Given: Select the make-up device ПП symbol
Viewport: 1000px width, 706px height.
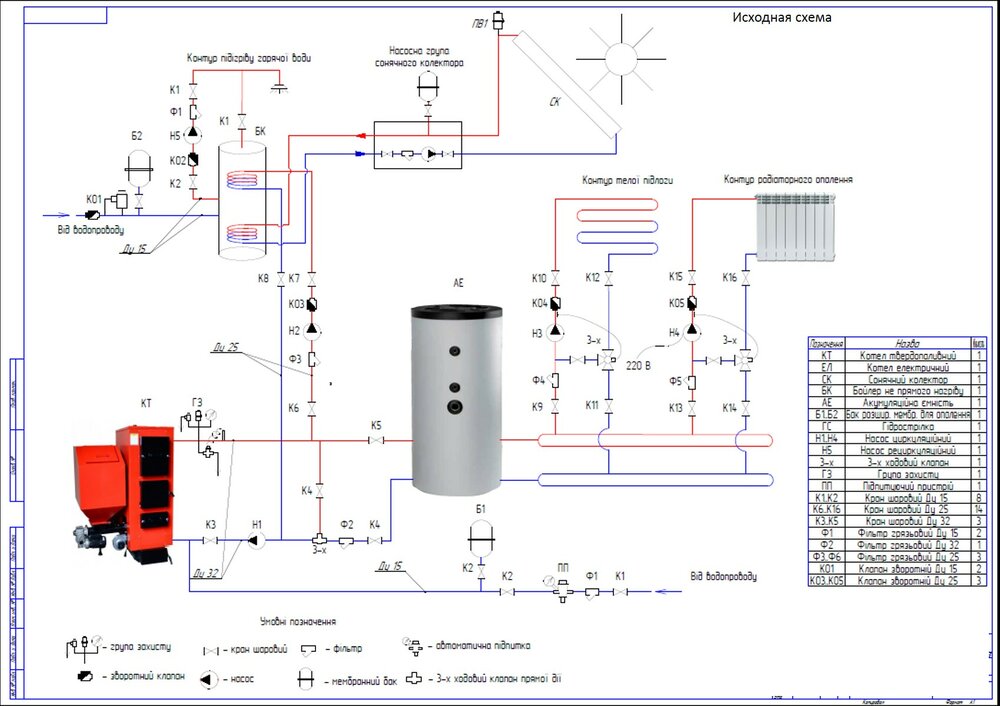Looking at the screenshot, I should point(561,589).
